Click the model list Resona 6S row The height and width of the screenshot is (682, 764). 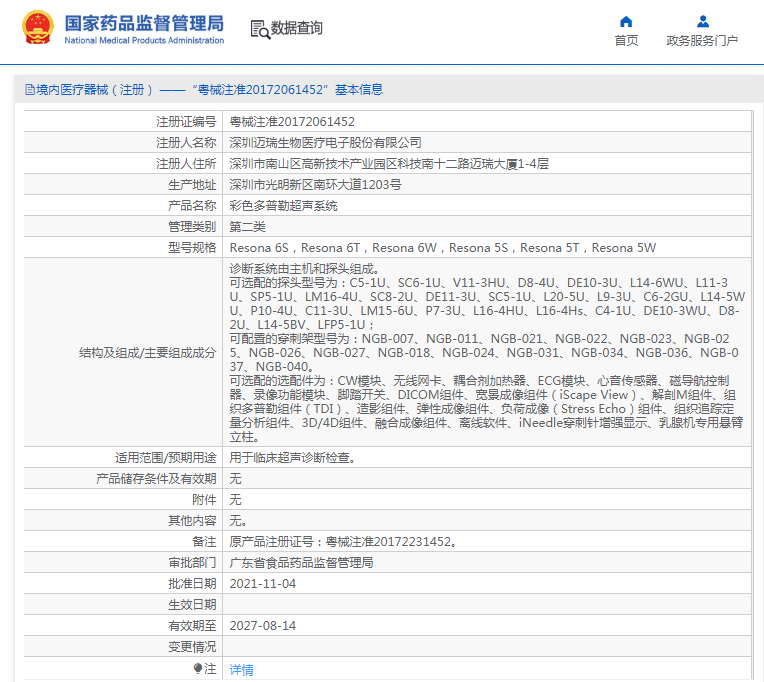(487, 247)
